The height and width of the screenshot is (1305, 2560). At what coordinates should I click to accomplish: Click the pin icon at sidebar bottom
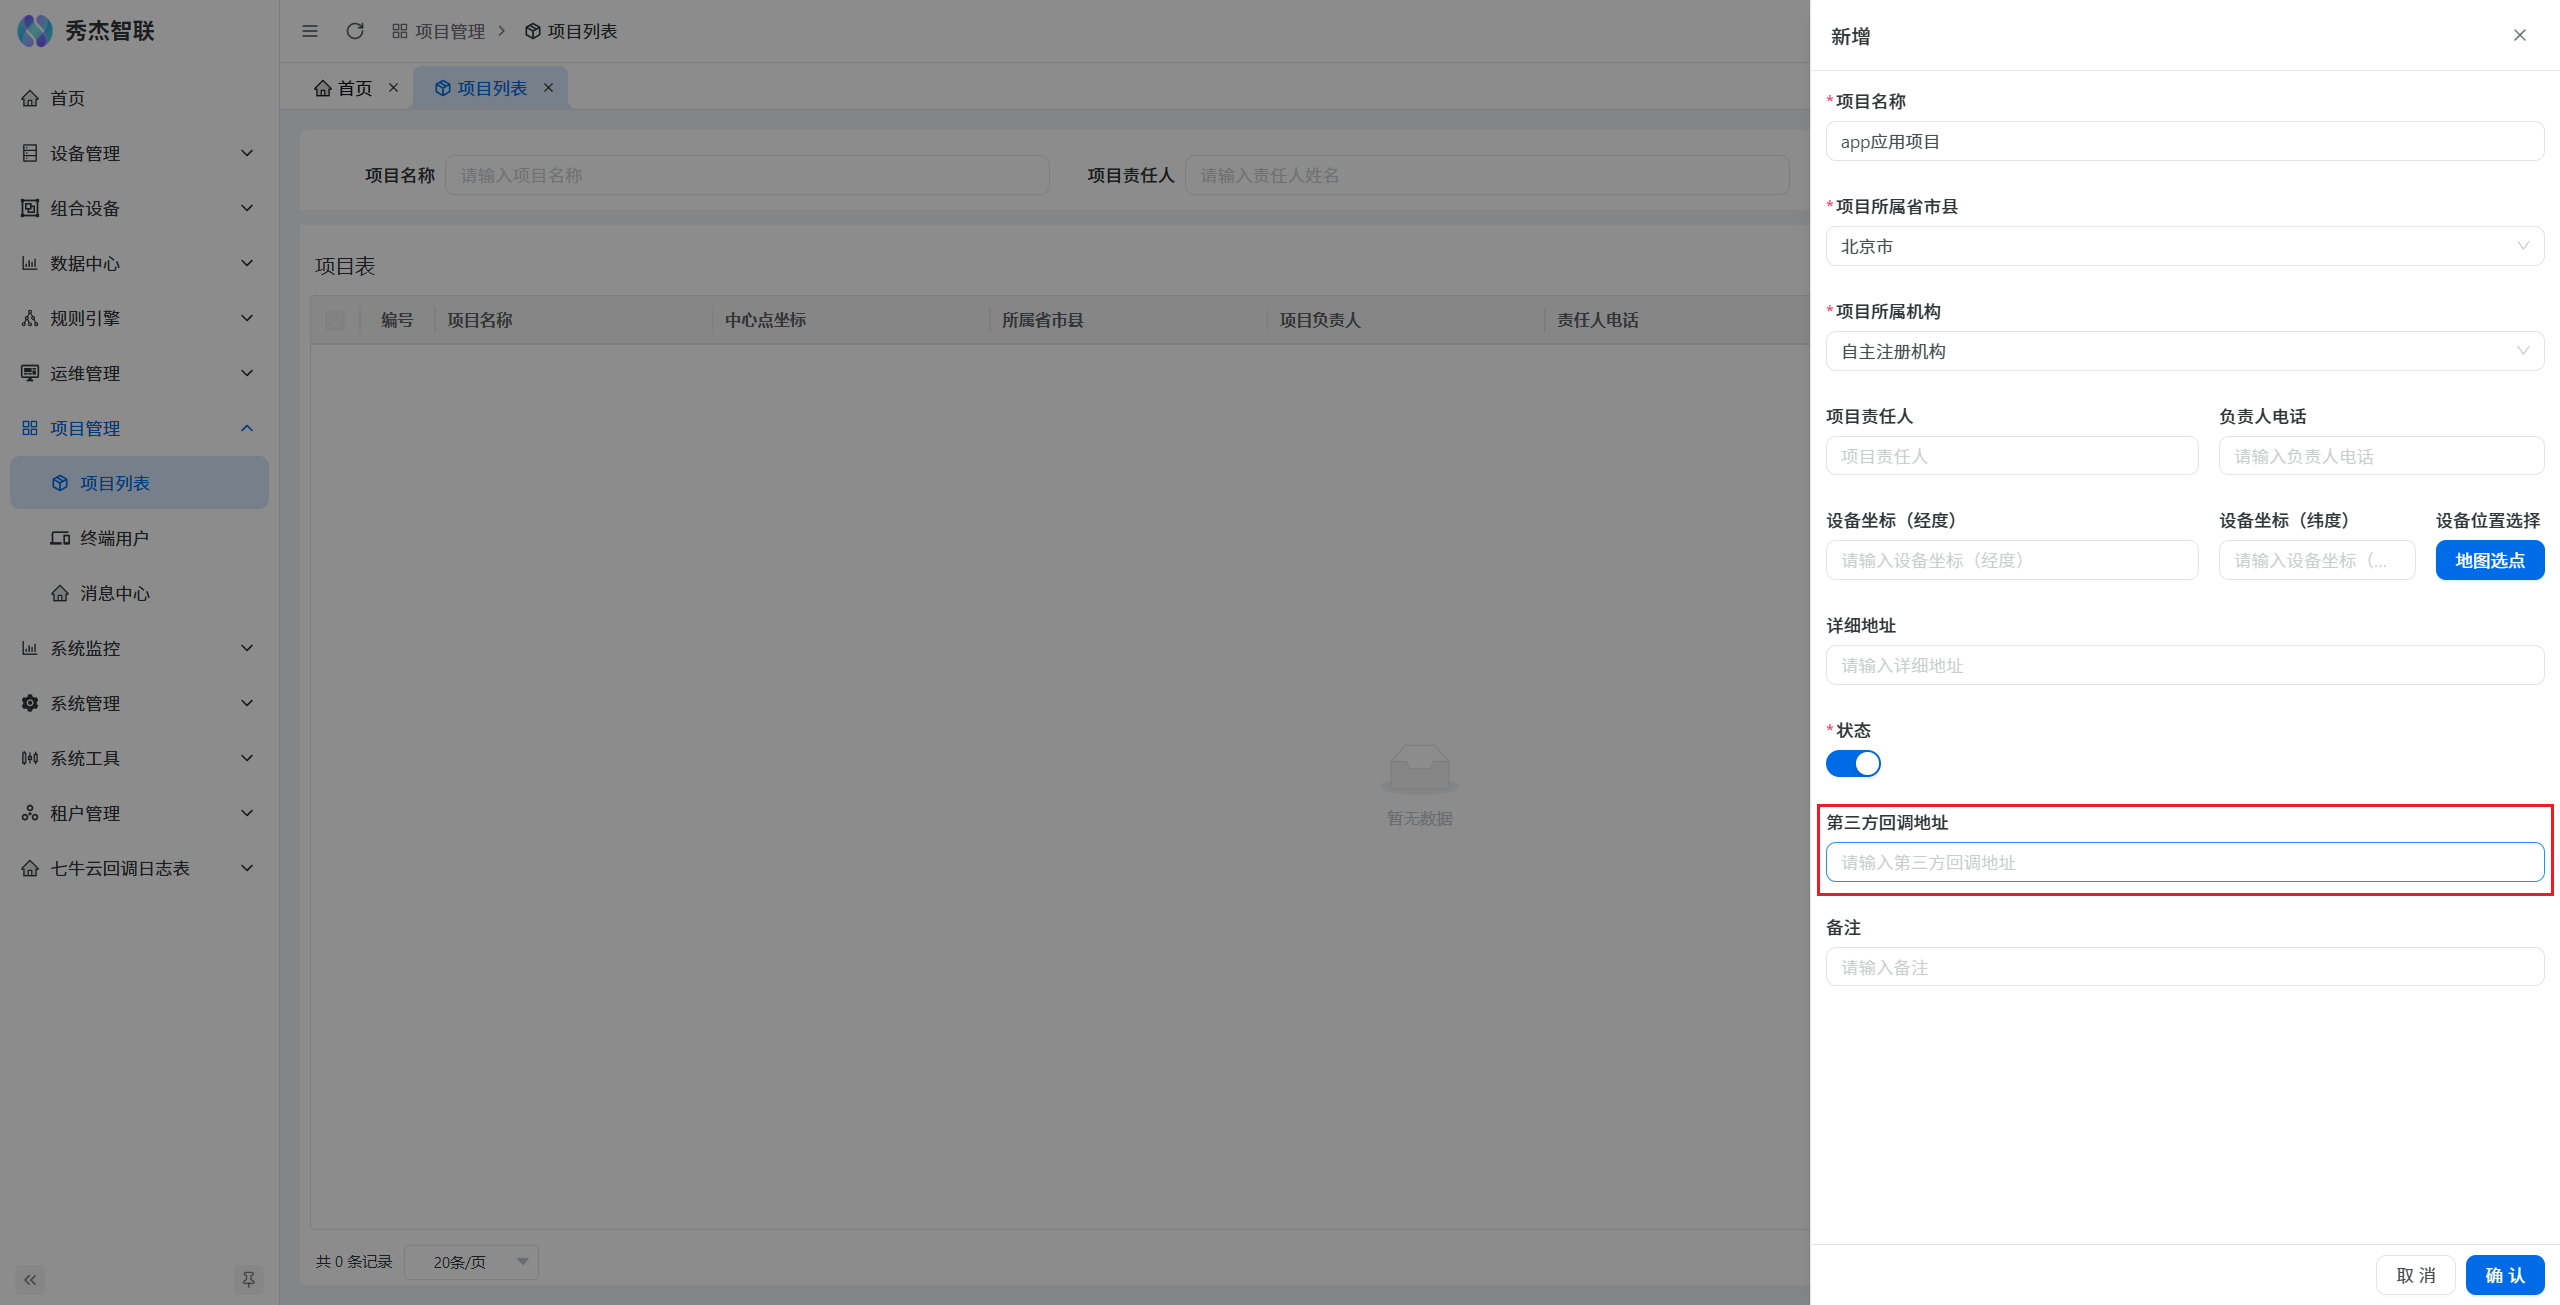pyautogui.click(x=248, y=1279)
